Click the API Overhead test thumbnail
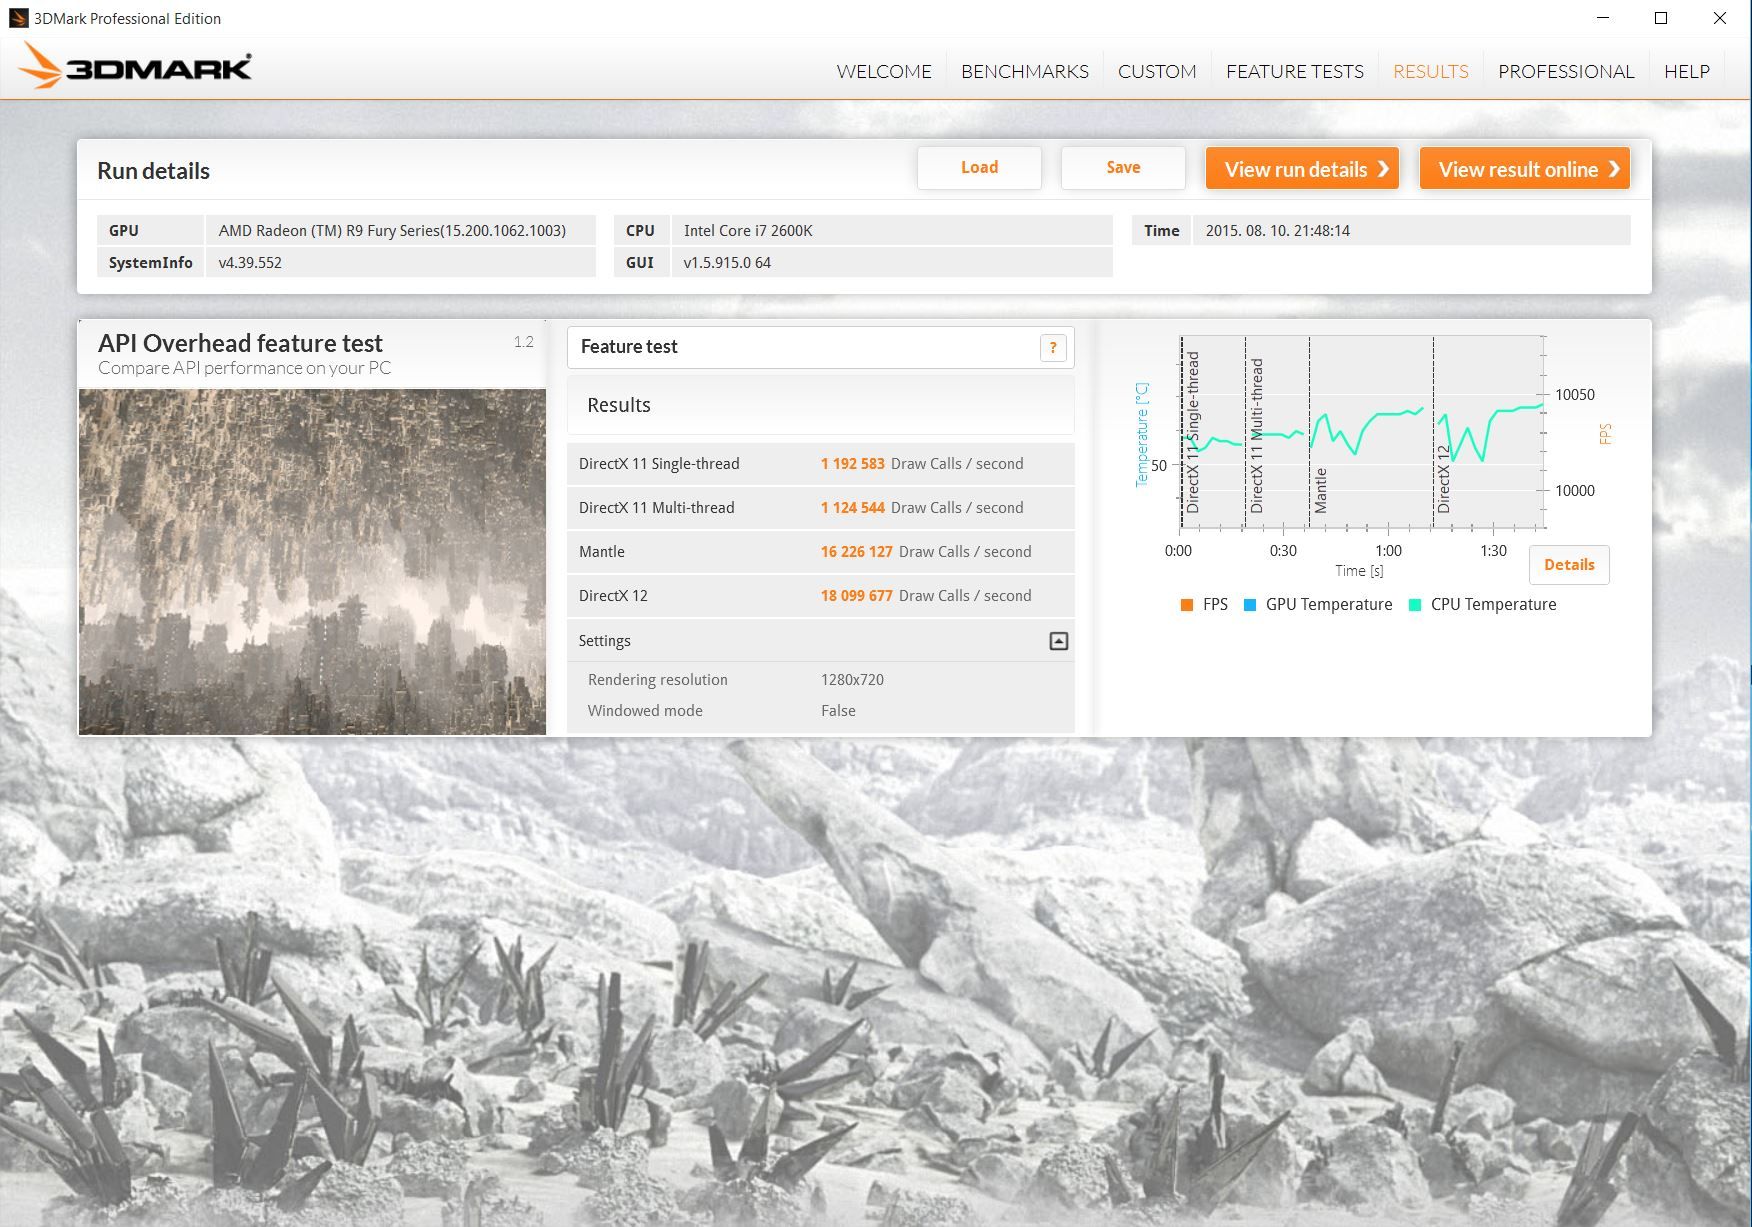 [312, 562]
